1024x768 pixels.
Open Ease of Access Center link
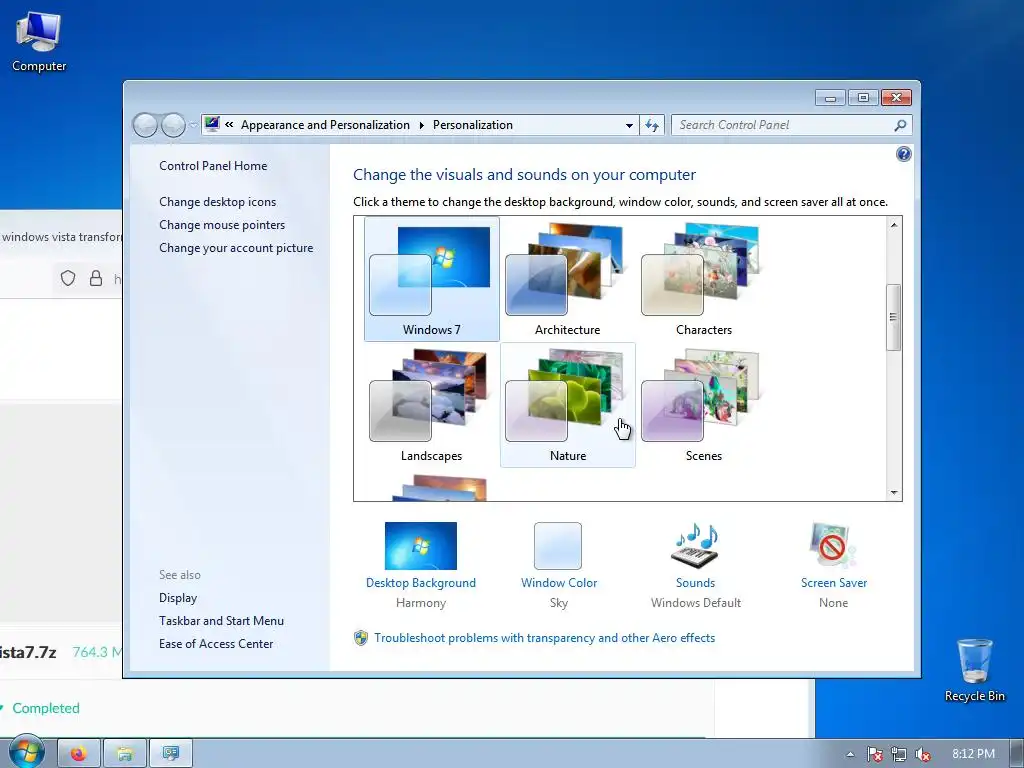pyautogui.click(x=216, y=643)
